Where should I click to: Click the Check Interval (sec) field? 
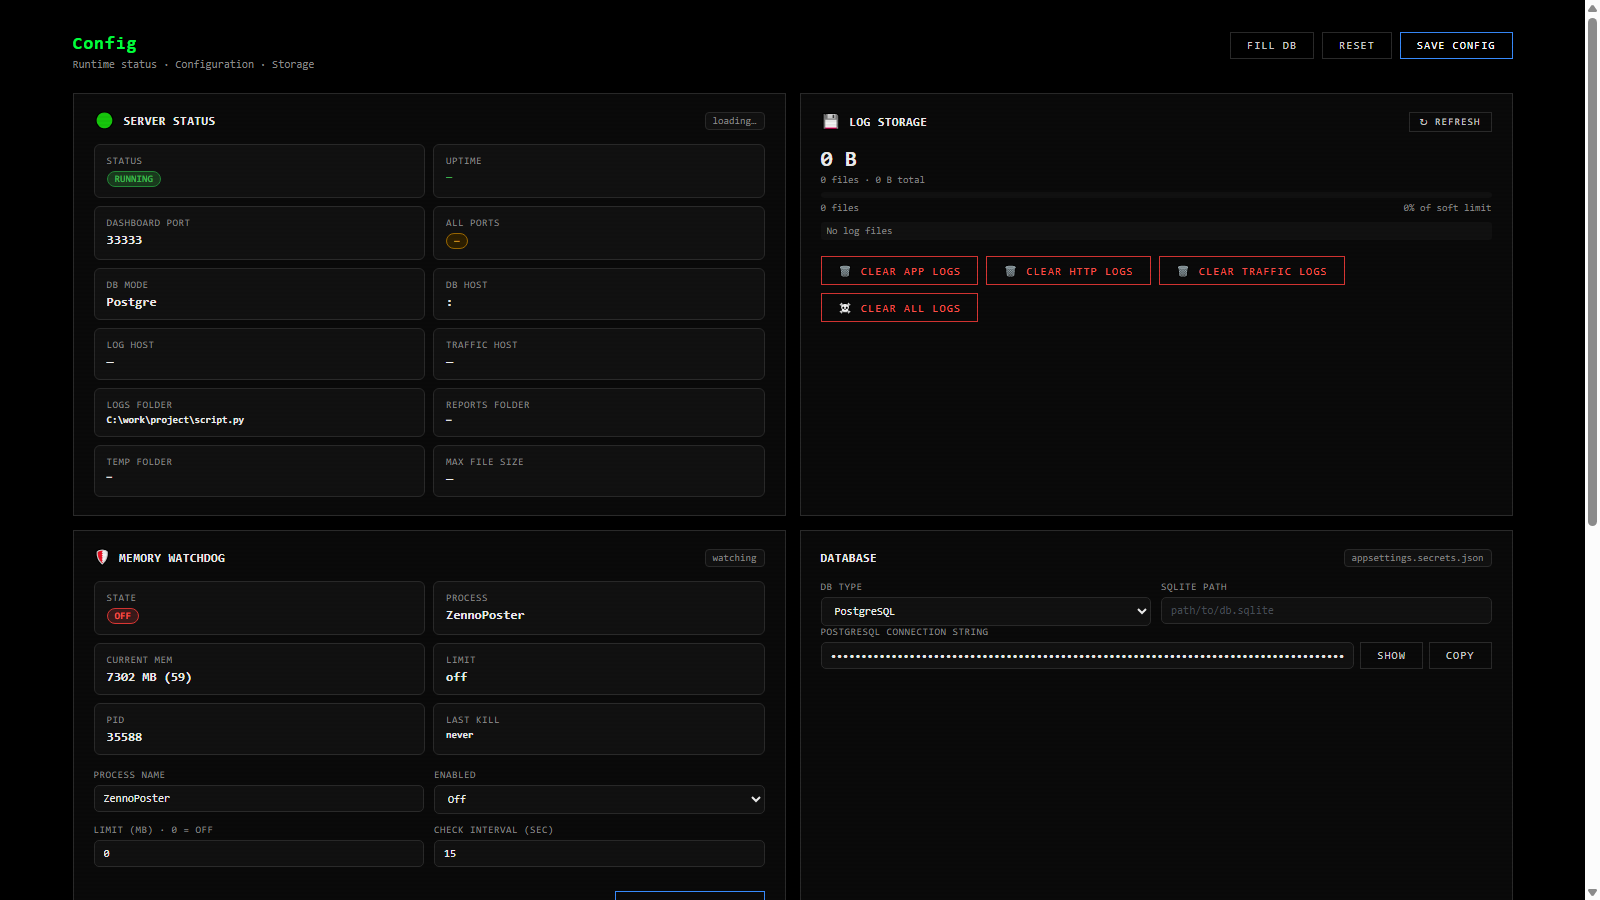(599, 853)
